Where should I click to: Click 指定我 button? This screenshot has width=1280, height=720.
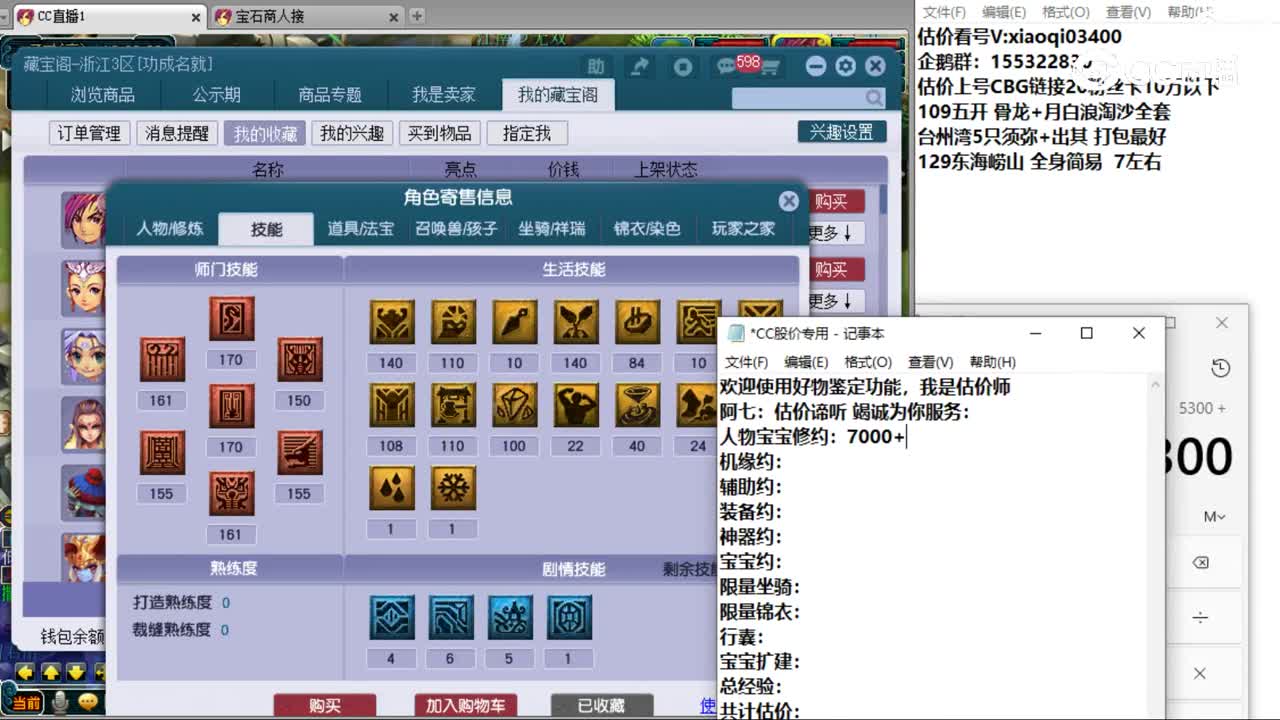[527, 133]
